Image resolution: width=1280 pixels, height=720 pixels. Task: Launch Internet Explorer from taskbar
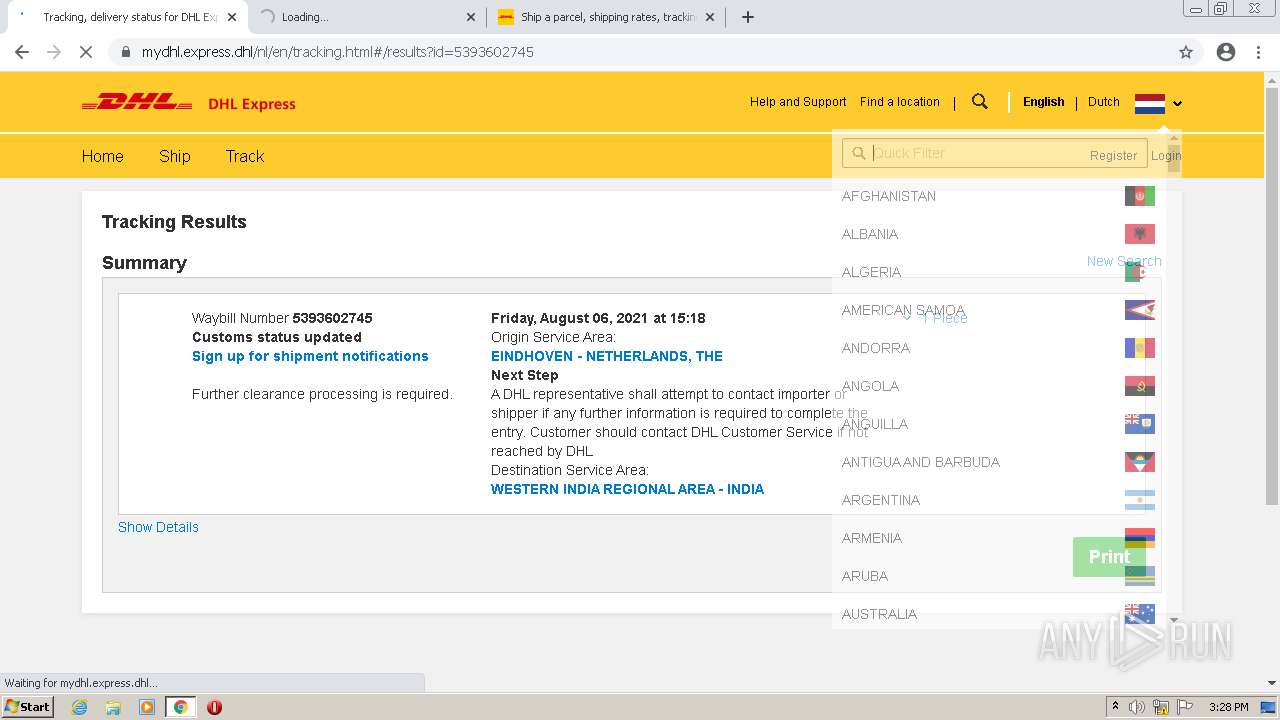[x=80, y=707]
